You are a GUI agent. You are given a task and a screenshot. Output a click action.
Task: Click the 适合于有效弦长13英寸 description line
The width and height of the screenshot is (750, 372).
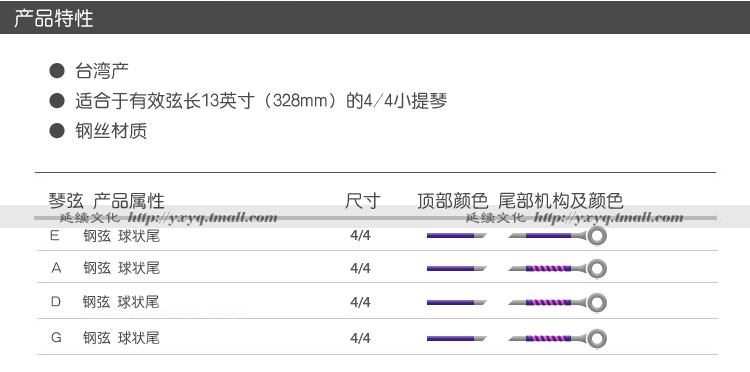[261, 101]
